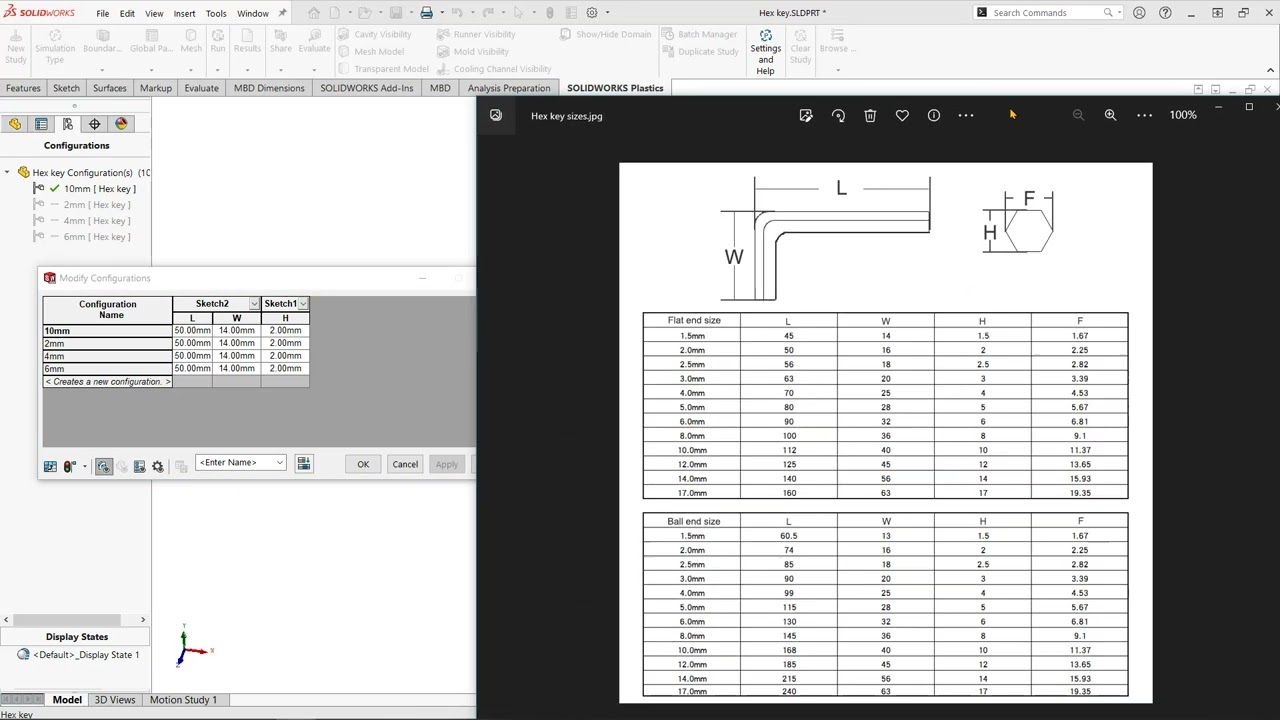Open the FeatureManager design tree tab
The image size is (1280, 720).
[14, 124]
